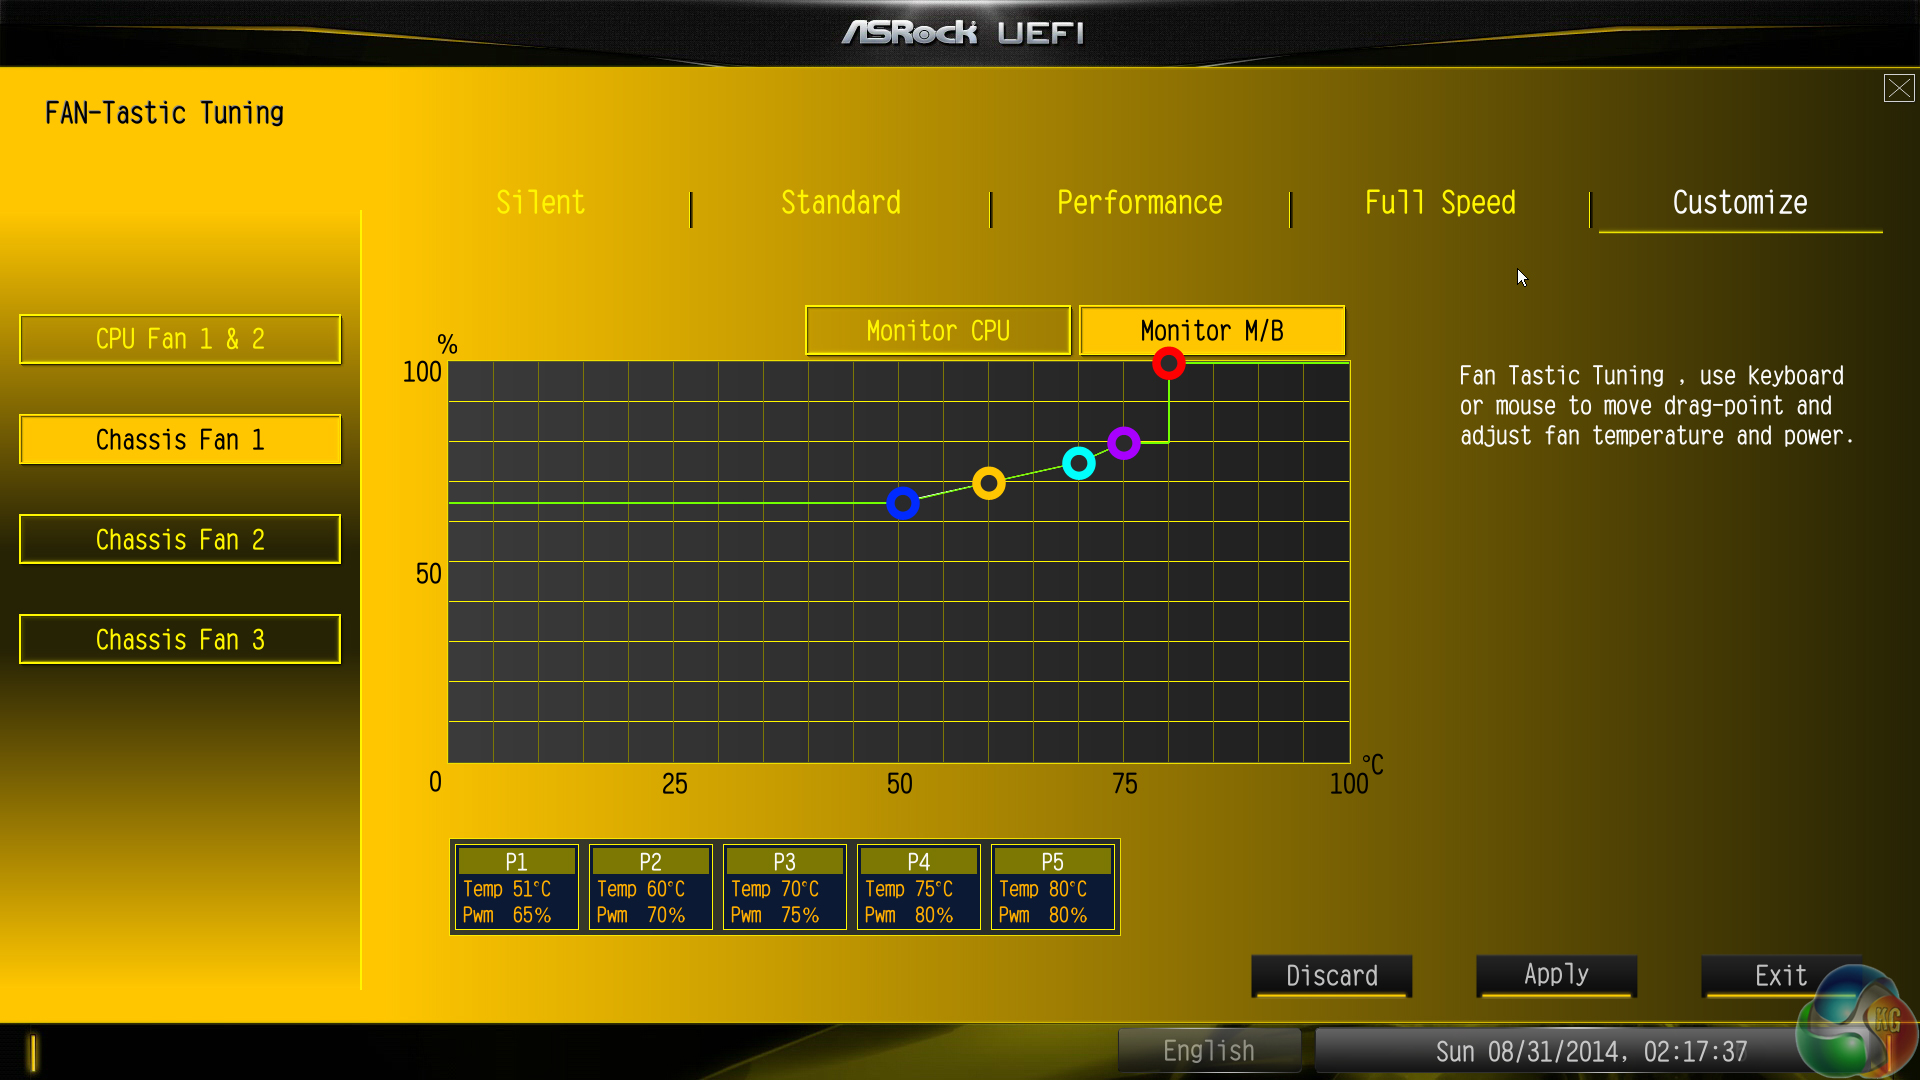The height and width of the screenshot is (1080, 1920).
Task: Open the Customize tab
Action: 1739,203
